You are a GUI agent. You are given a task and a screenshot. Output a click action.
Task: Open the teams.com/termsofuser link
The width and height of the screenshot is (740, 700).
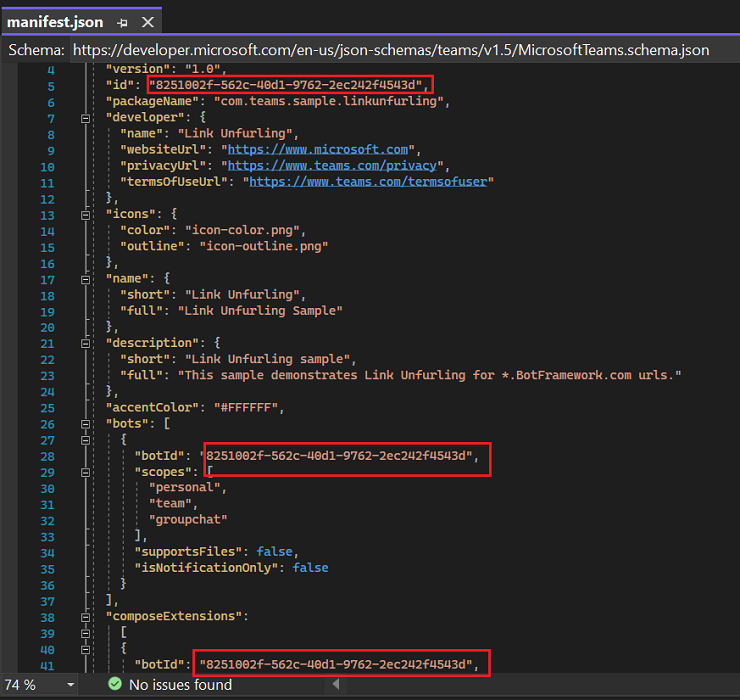click(368, 182)
